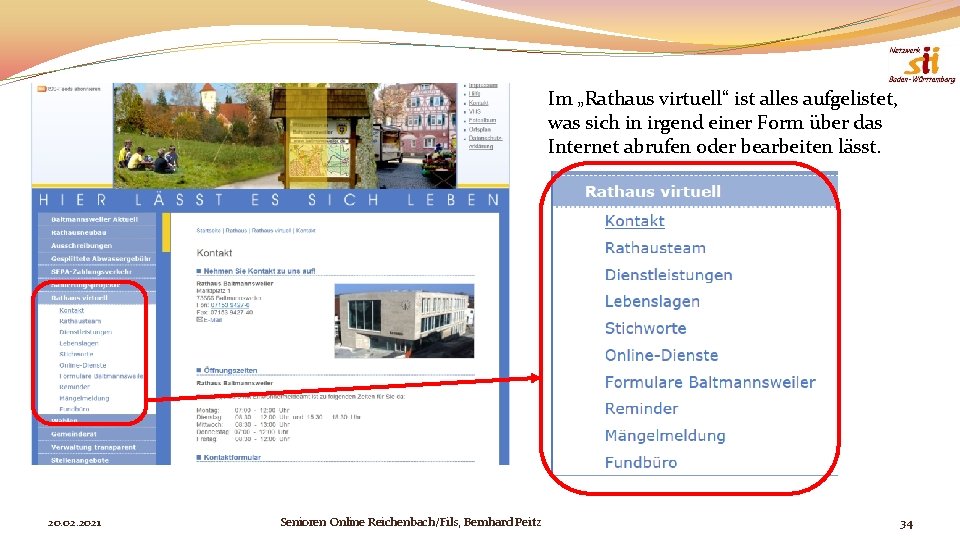Open Ortsplan link in top-right link list
The height and width of the screenshot is (540, 960).
point(480,130)
